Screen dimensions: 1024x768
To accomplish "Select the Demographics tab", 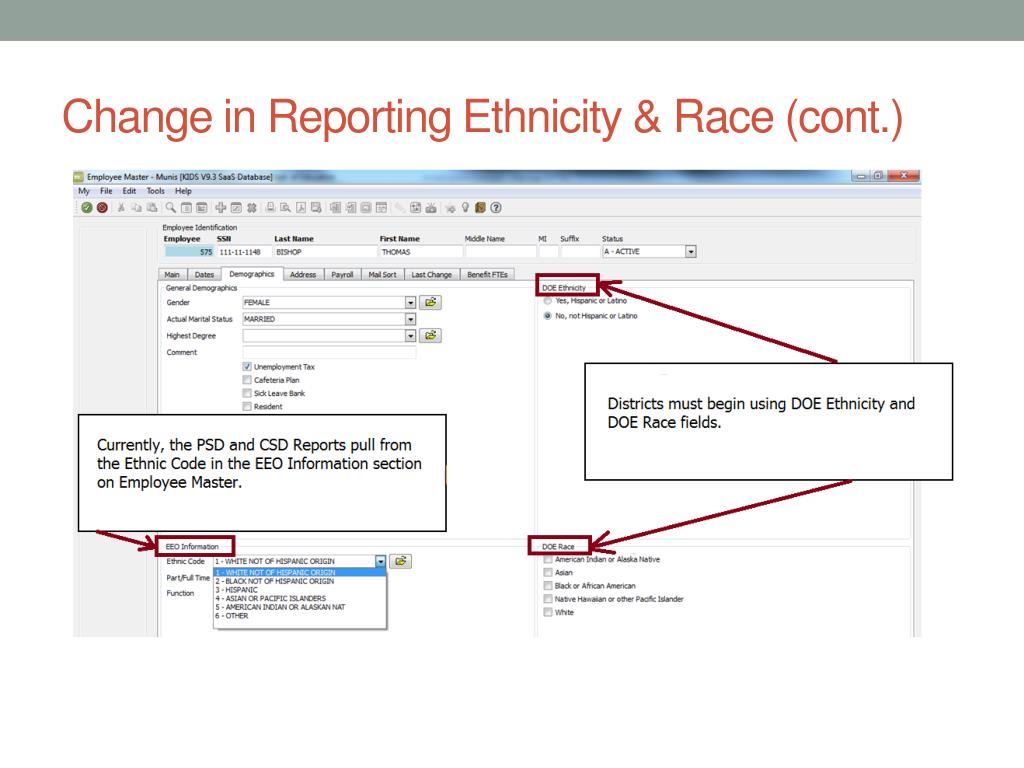I will (251, 274).
